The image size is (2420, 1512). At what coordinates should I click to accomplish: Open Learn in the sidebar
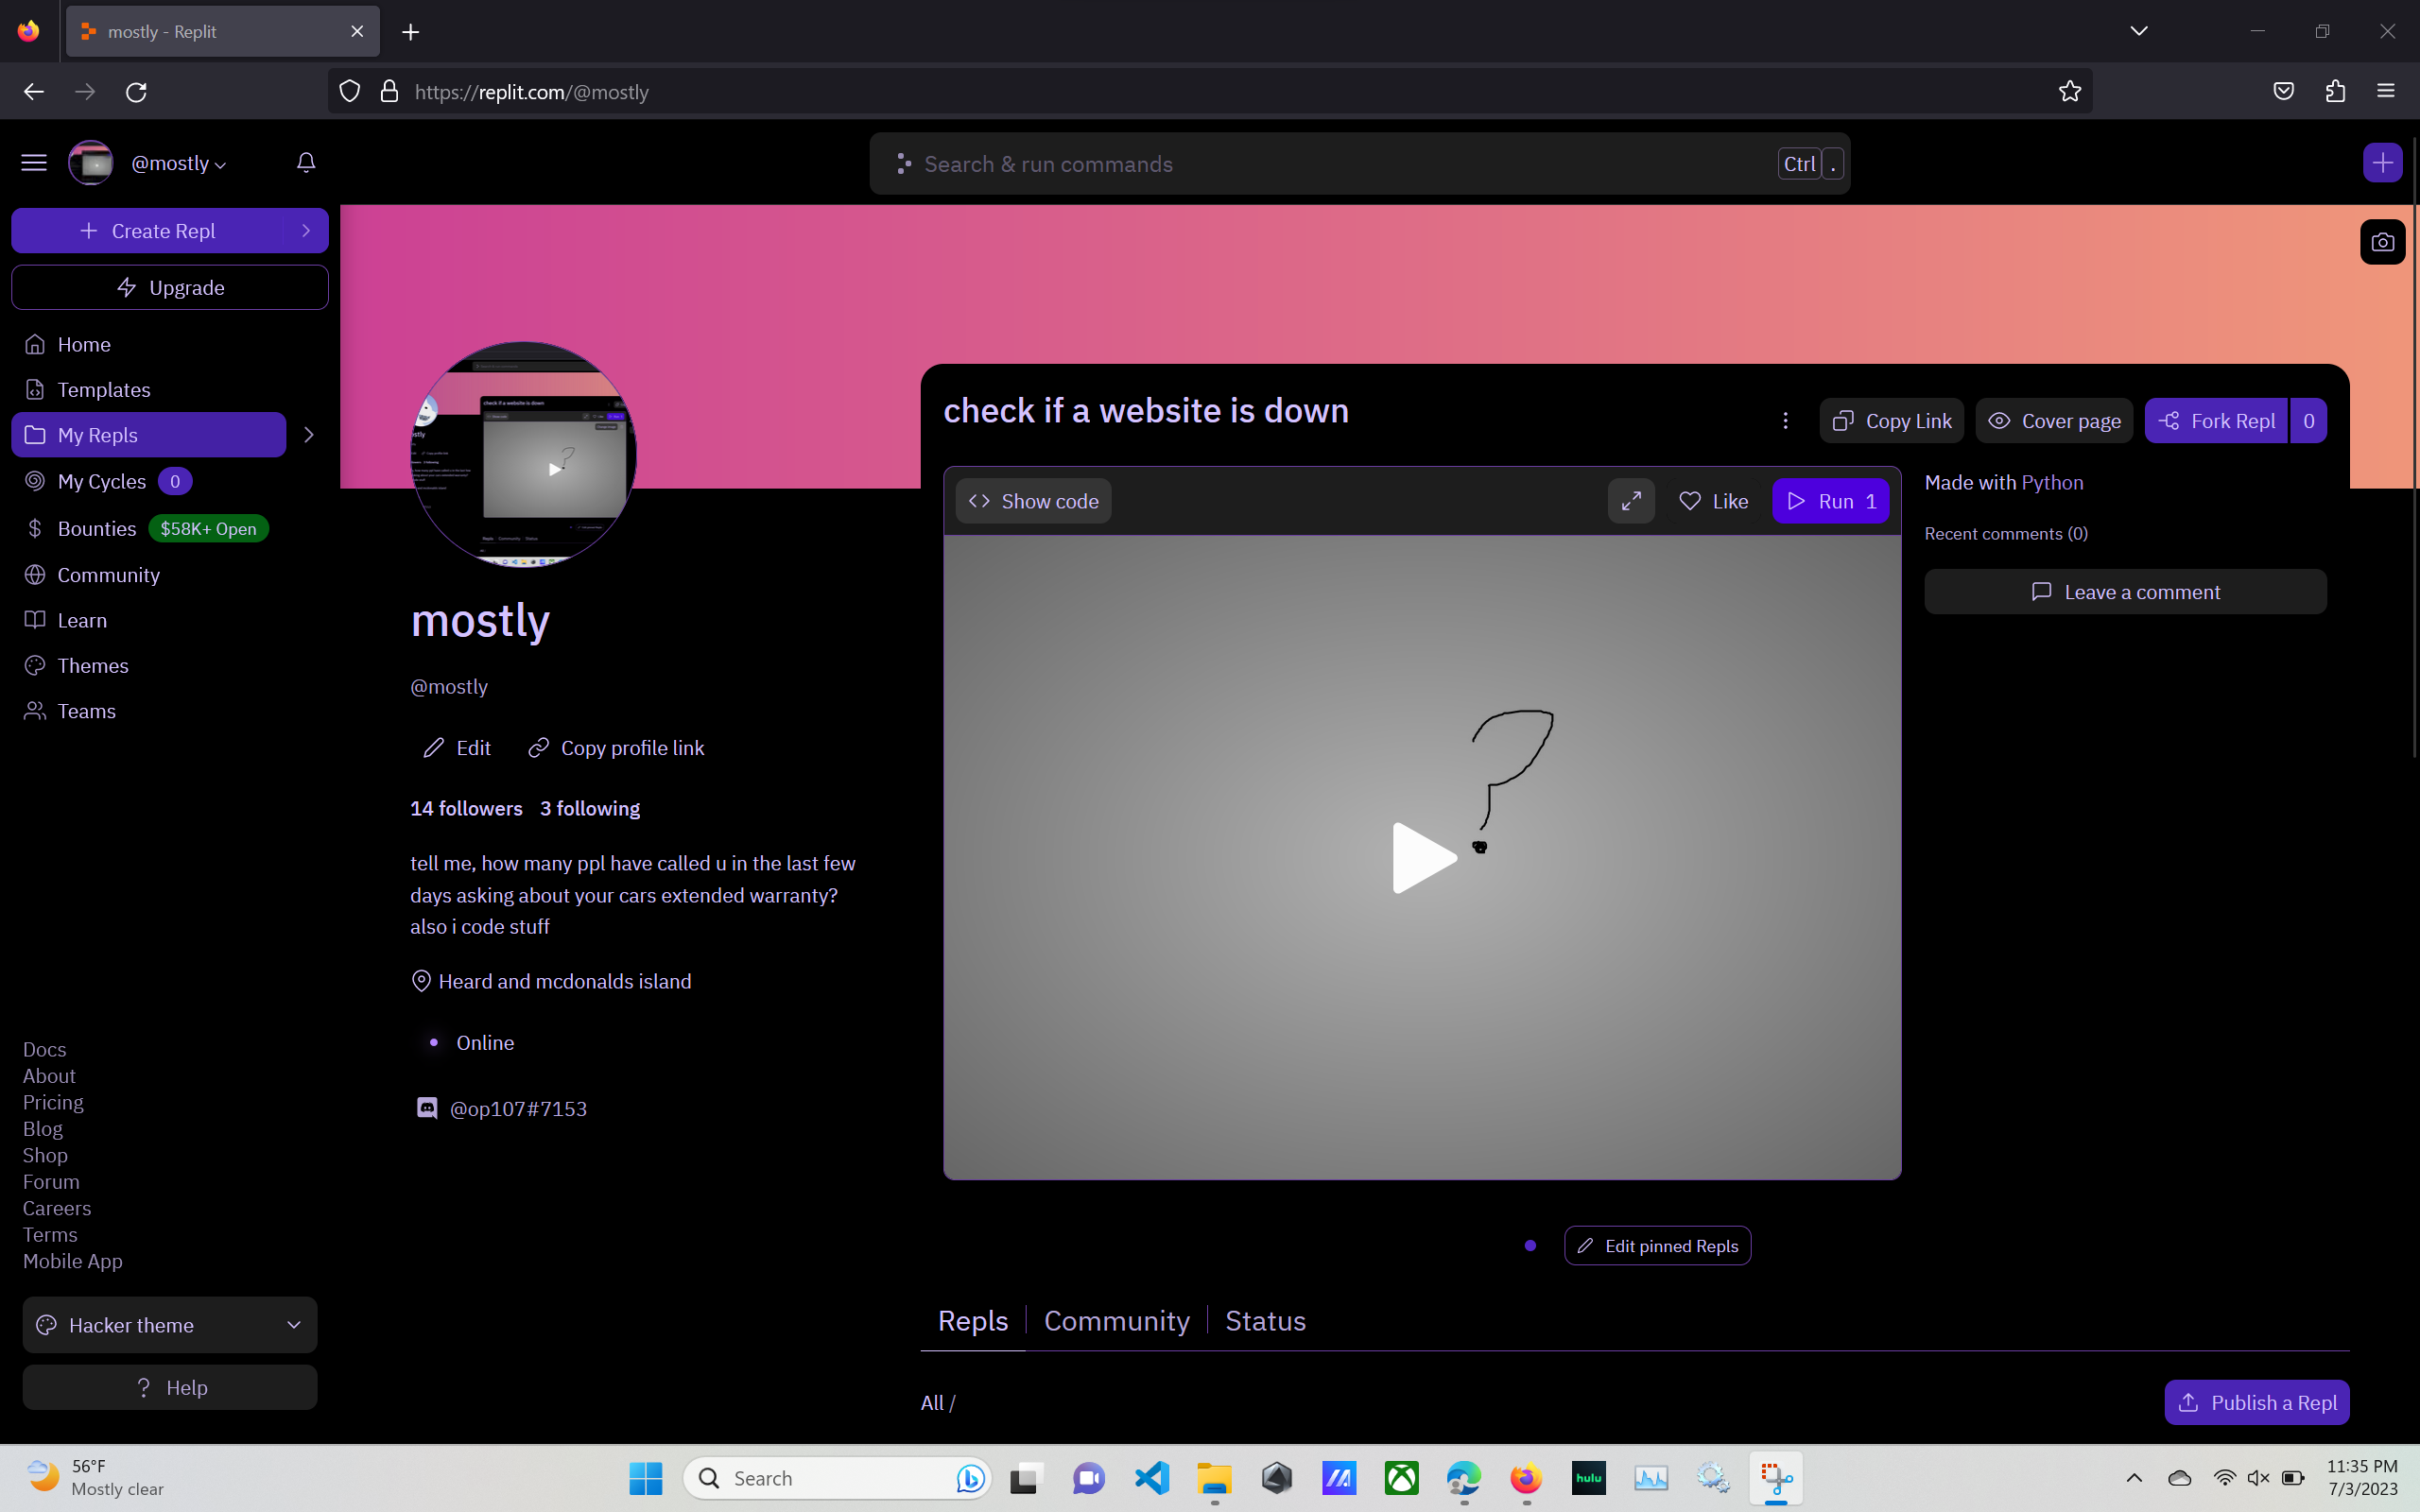tap(149, 621)
